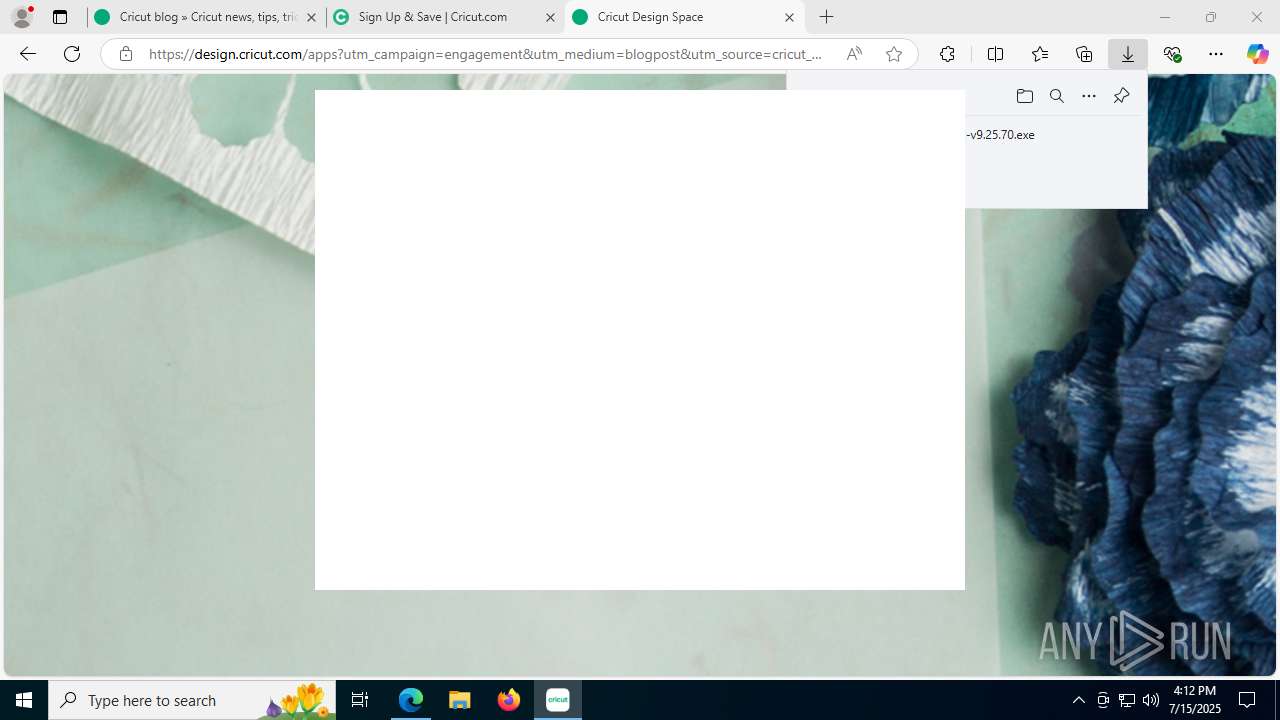Click the browser Back arrow
The image size is (1280, 720).
[x=27, y=54]
